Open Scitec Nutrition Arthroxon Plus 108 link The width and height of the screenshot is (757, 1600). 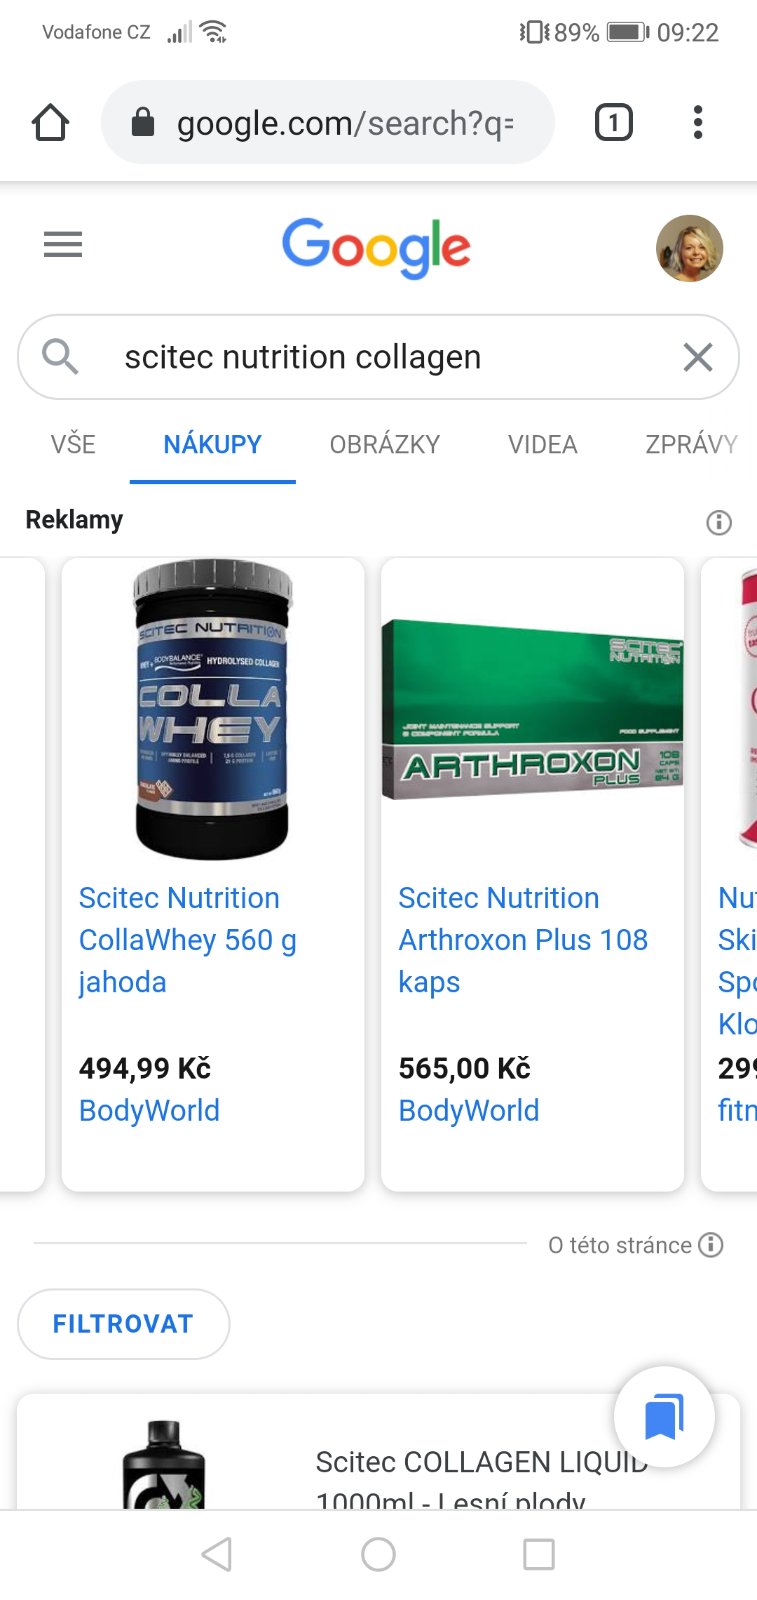[x=522, y=939]
